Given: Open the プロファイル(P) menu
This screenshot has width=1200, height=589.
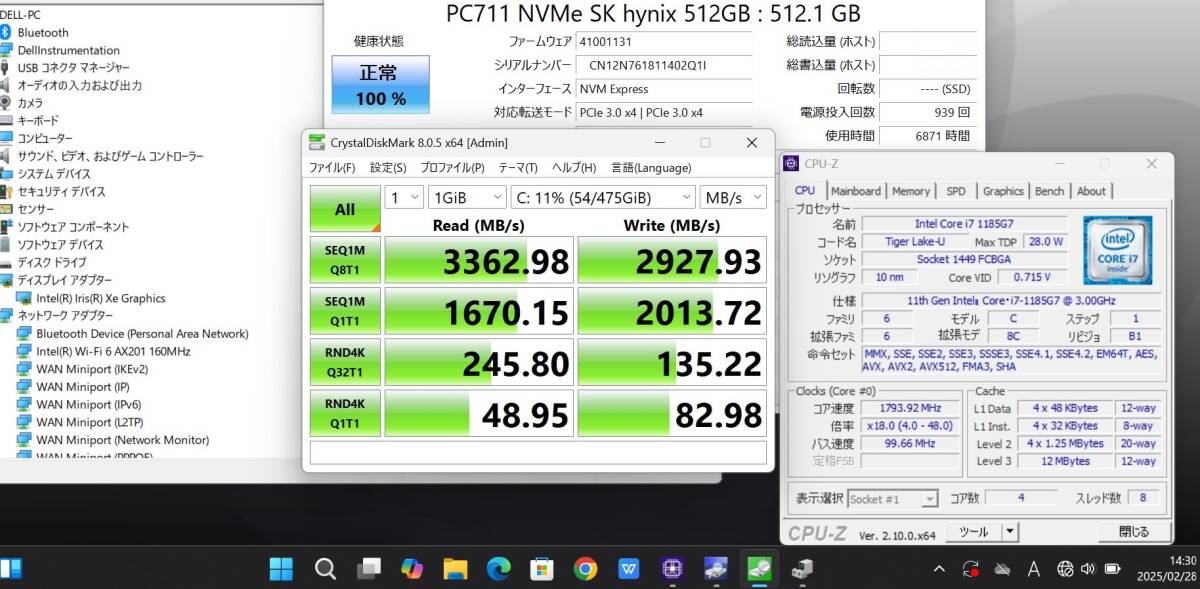Looking at the screenshot, I should point(452,167).
